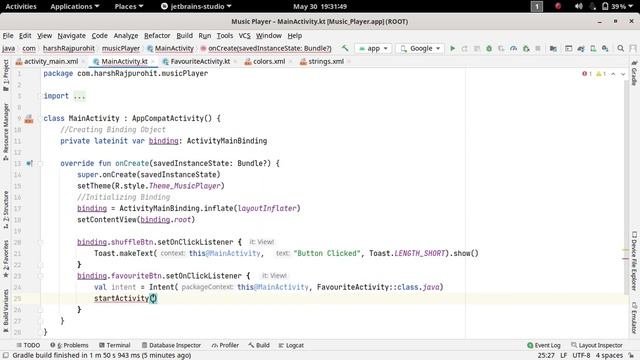The width and height of the screenshot is (640, 360).
Task: Toggle the Build Variants side panel
Action: pyautogui.click(x=6, y=311)
